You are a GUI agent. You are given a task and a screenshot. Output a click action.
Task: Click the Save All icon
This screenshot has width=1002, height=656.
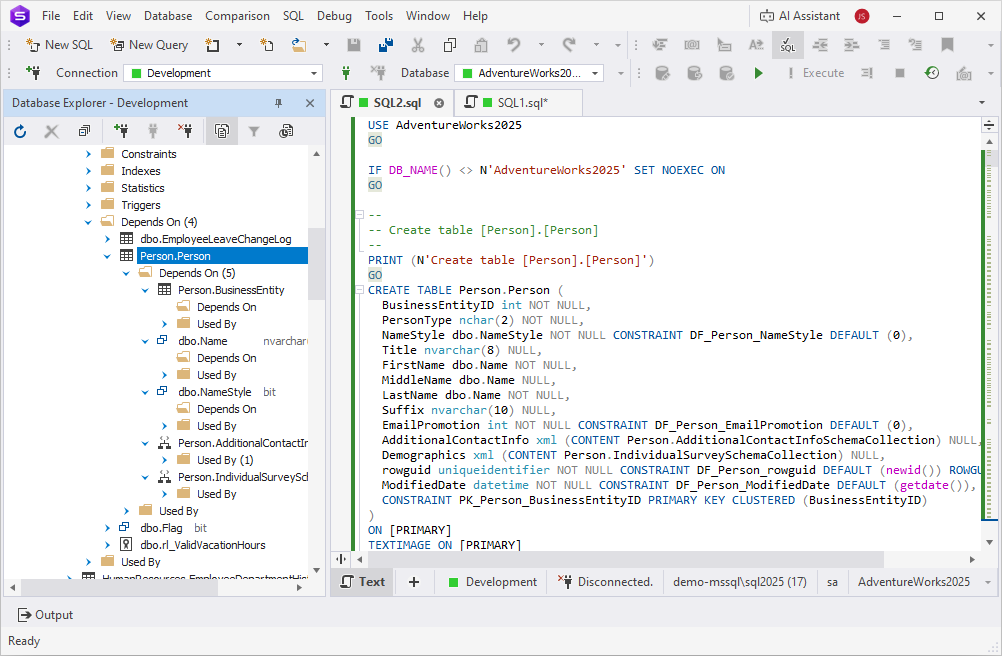click(x=386, y=45)
